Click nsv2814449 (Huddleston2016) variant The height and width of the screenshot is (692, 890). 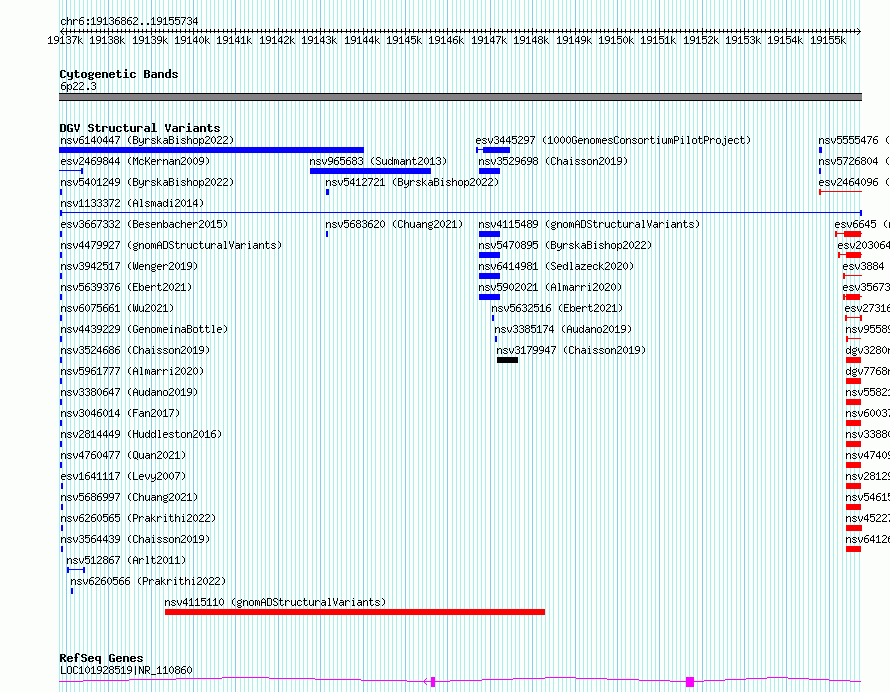(x=141, y=434)
